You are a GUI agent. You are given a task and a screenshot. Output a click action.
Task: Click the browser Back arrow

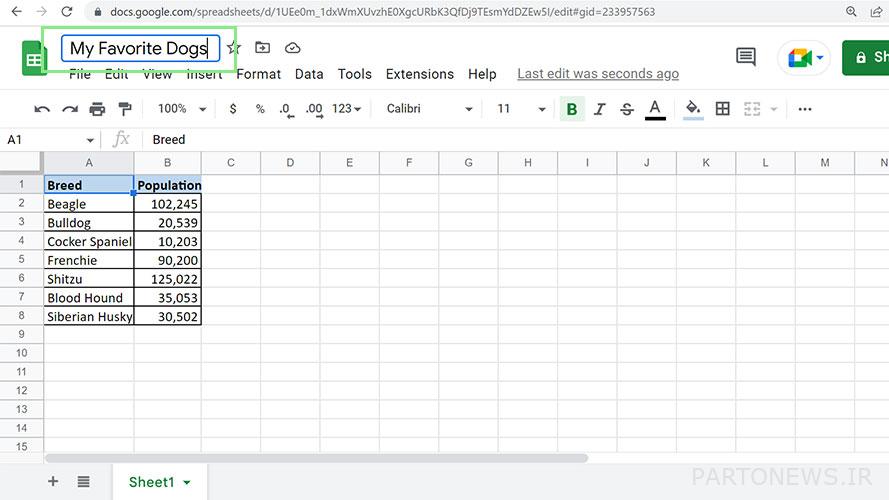16,11
